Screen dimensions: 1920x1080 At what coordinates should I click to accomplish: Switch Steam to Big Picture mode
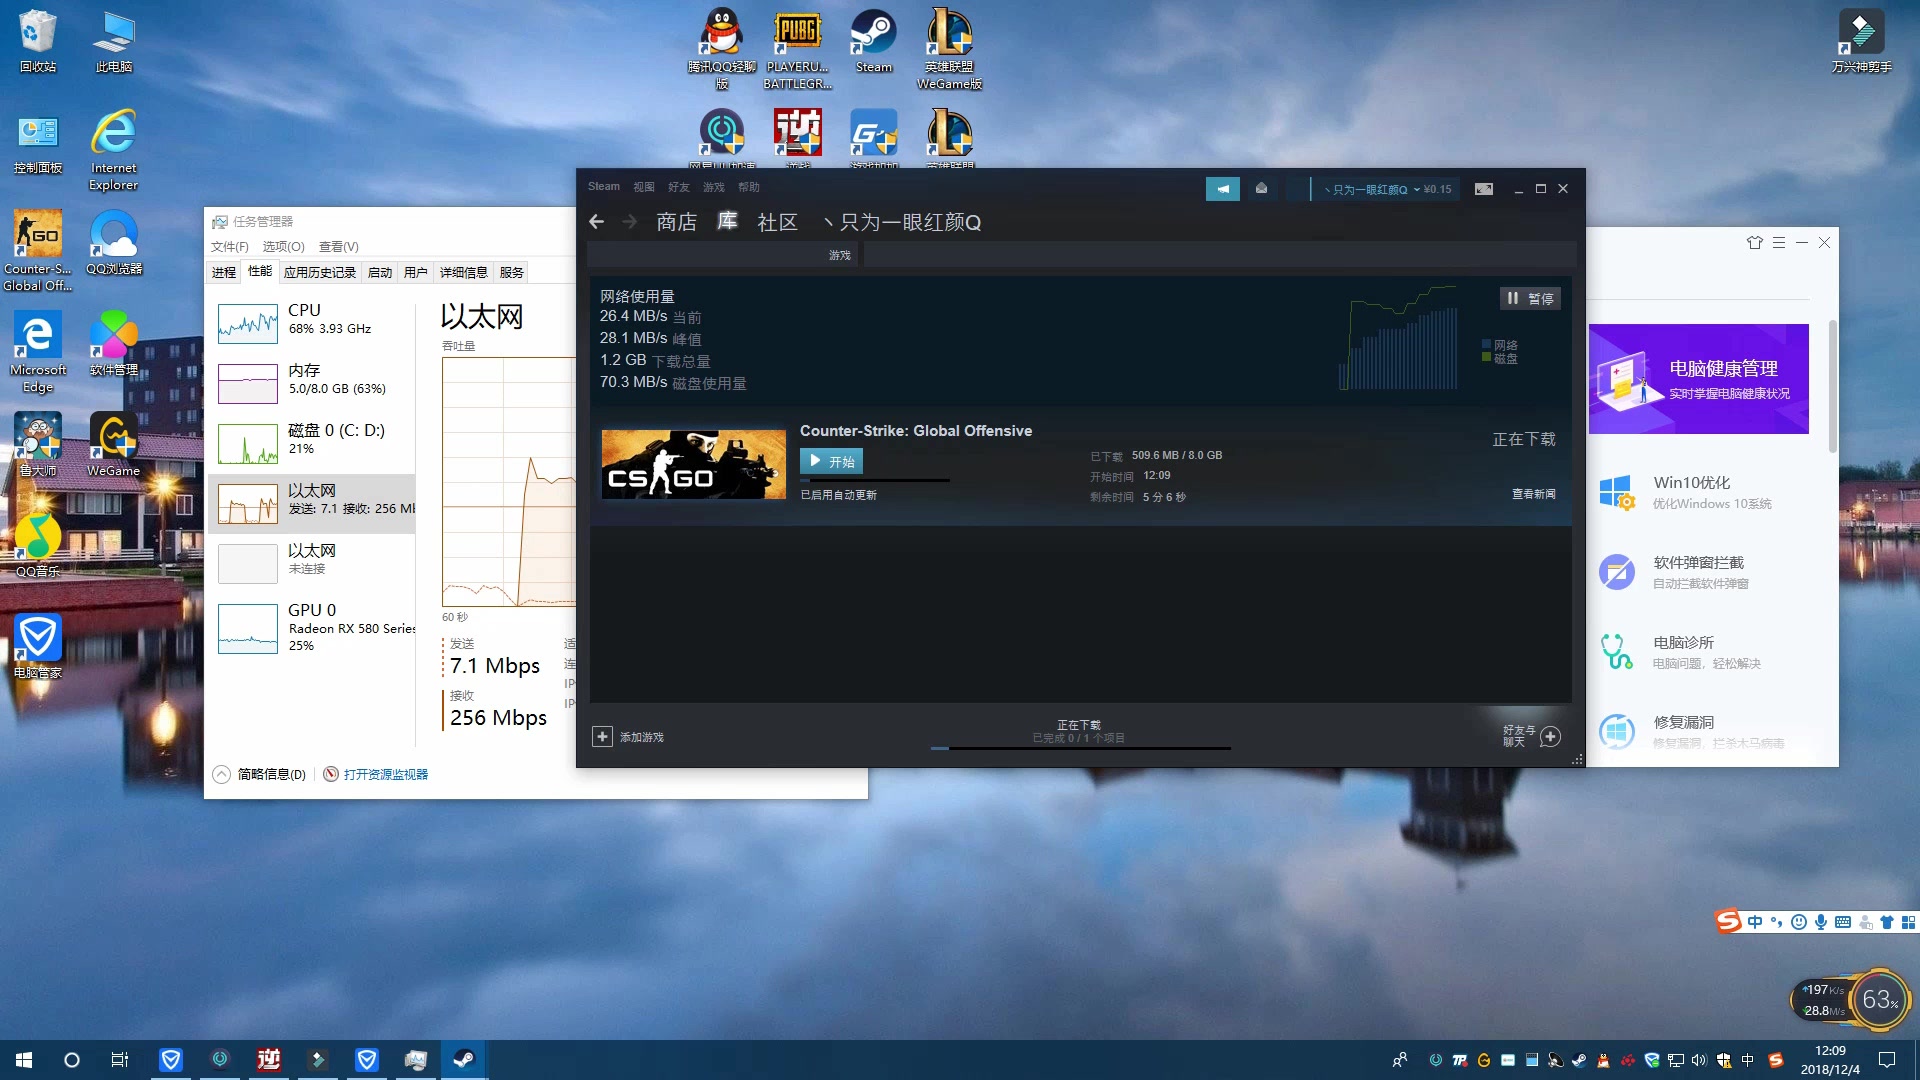click(1484, 189)
